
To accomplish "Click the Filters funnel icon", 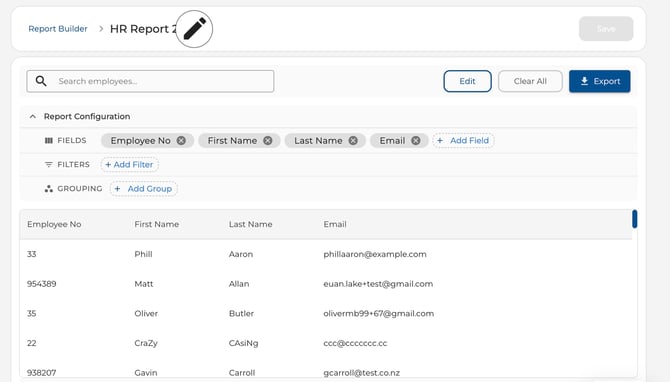I will click(x=49, y=165).
